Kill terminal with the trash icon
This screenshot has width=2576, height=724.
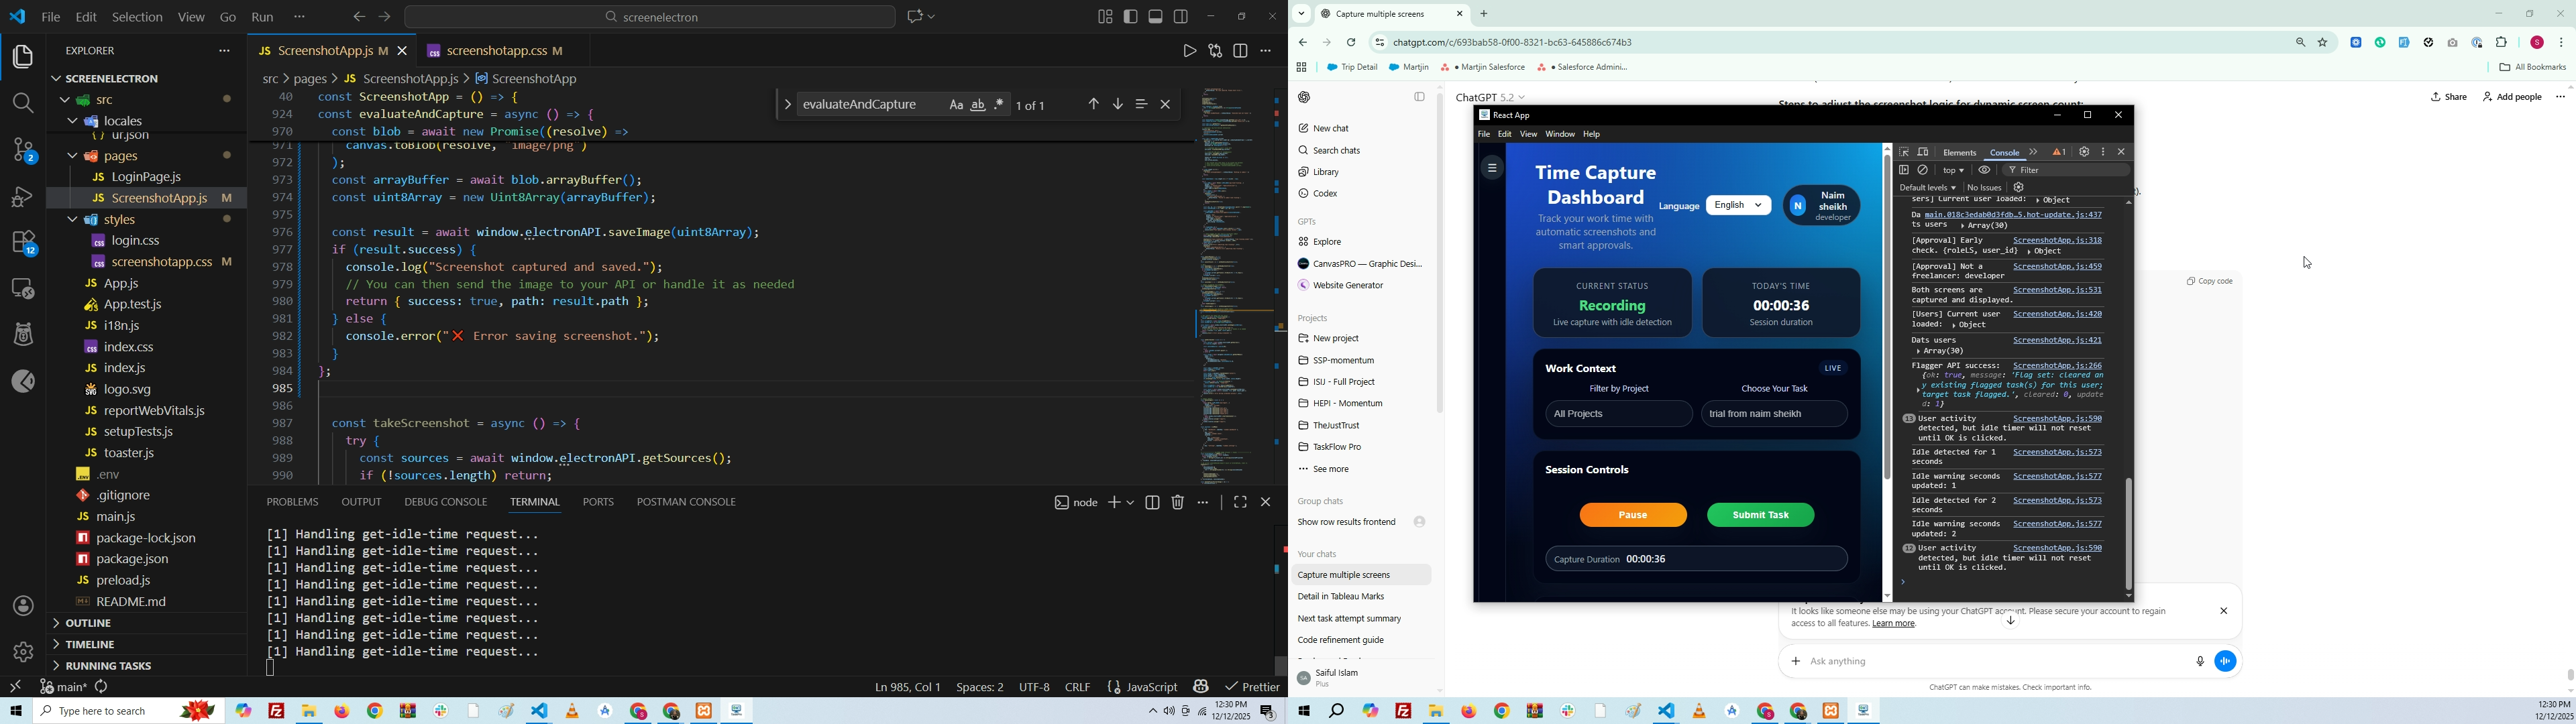click(x=1178, y=503)
